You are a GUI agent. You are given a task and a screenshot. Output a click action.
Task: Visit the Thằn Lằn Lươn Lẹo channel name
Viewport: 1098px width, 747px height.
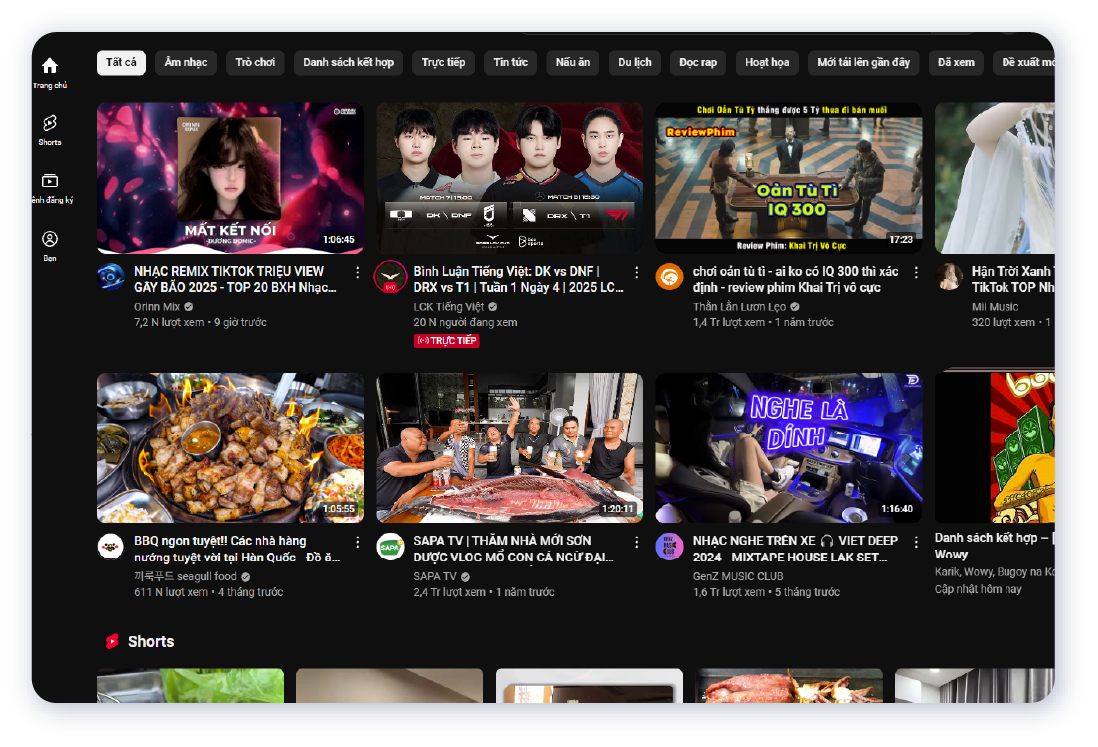pyautogui.click(x=739, y=307)
